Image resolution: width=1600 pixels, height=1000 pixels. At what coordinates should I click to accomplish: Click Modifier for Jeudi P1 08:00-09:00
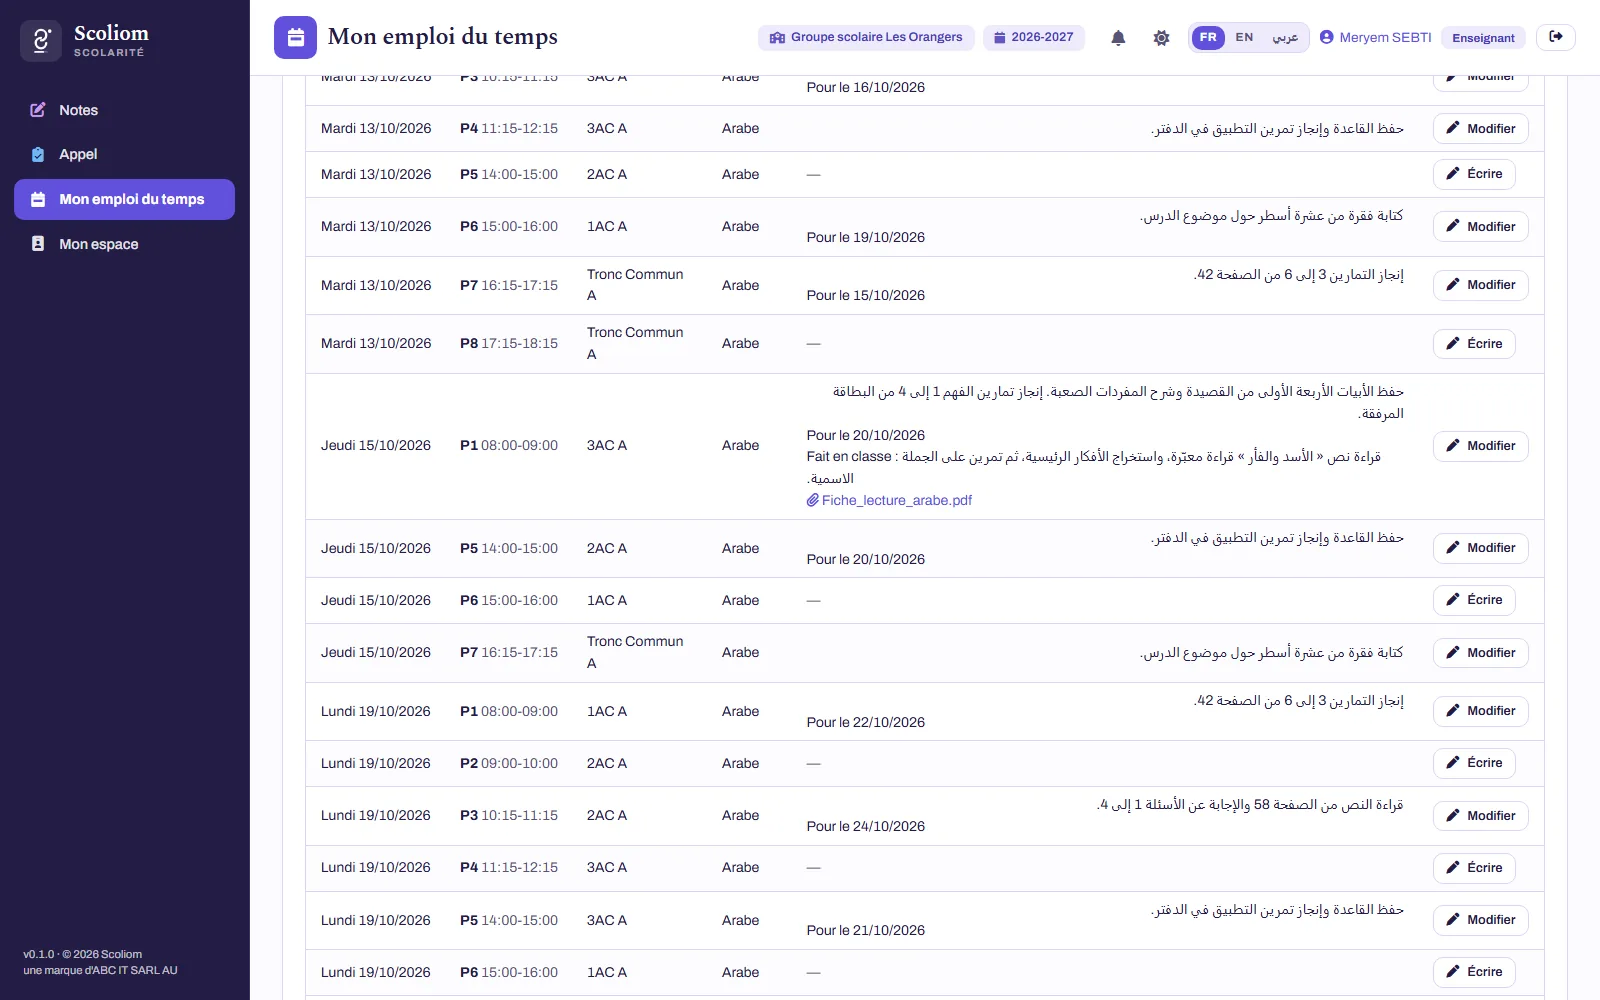click(1481, 446)
